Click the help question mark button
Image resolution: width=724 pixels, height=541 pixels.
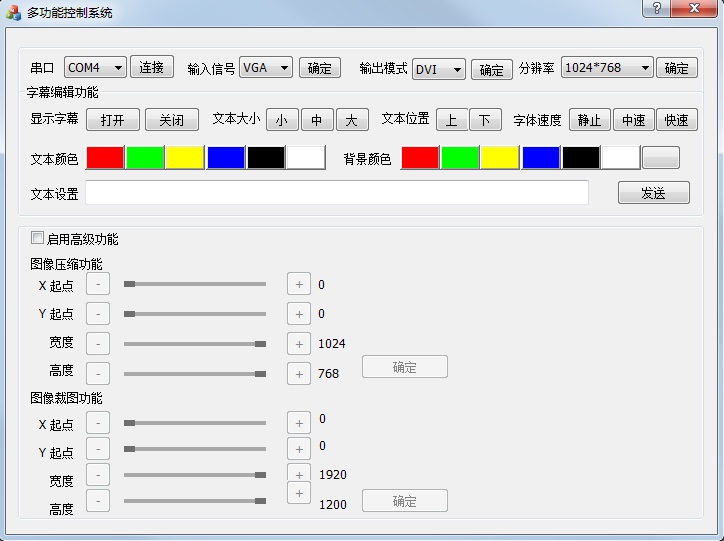click(x=656, y=9)
